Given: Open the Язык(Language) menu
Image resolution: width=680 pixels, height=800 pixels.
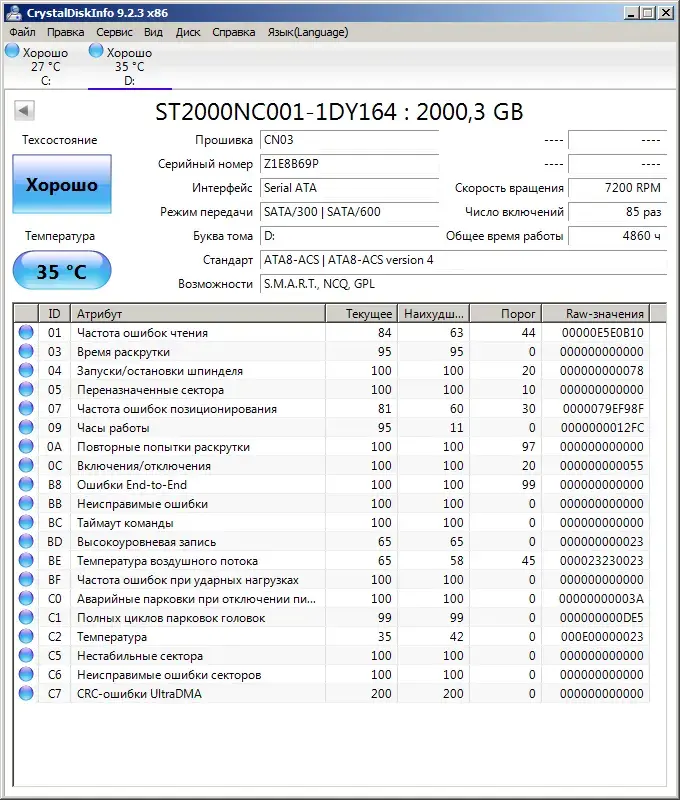Looking at the screenshot, I should tap(308, 32).
